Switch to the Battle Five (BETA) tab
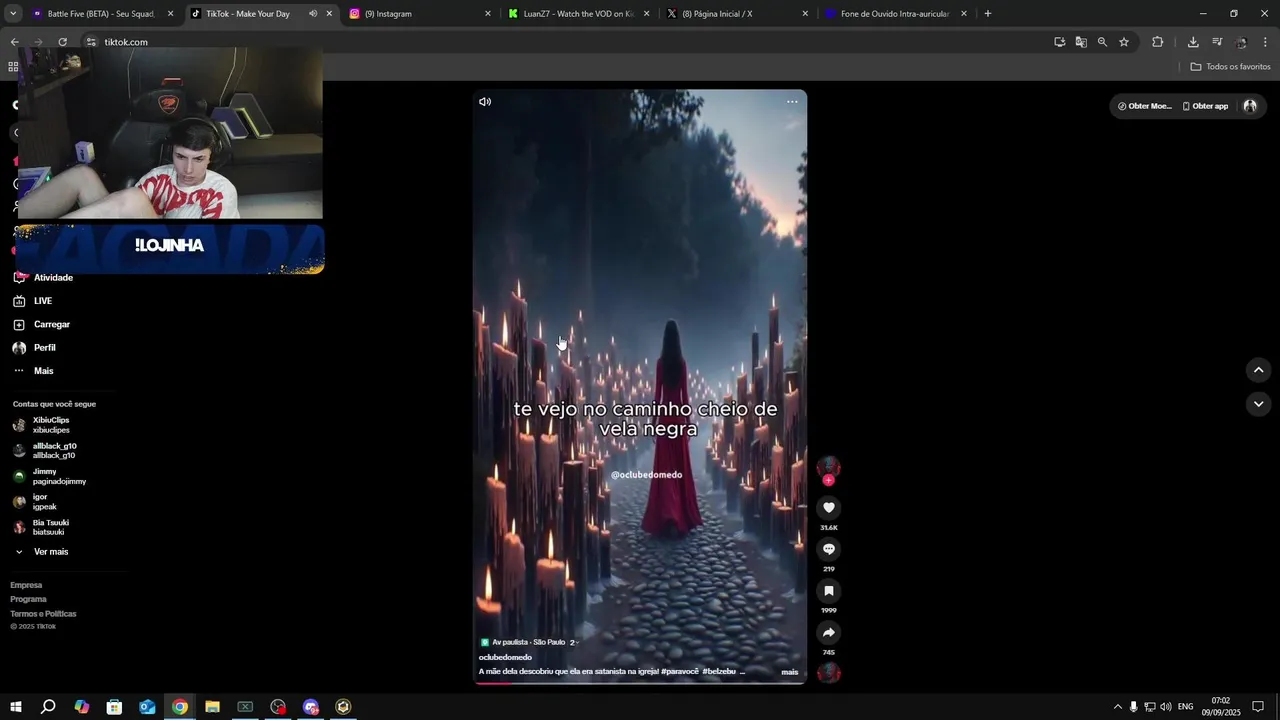Viewport: 1280px width, 720px height. click(100, 14)
